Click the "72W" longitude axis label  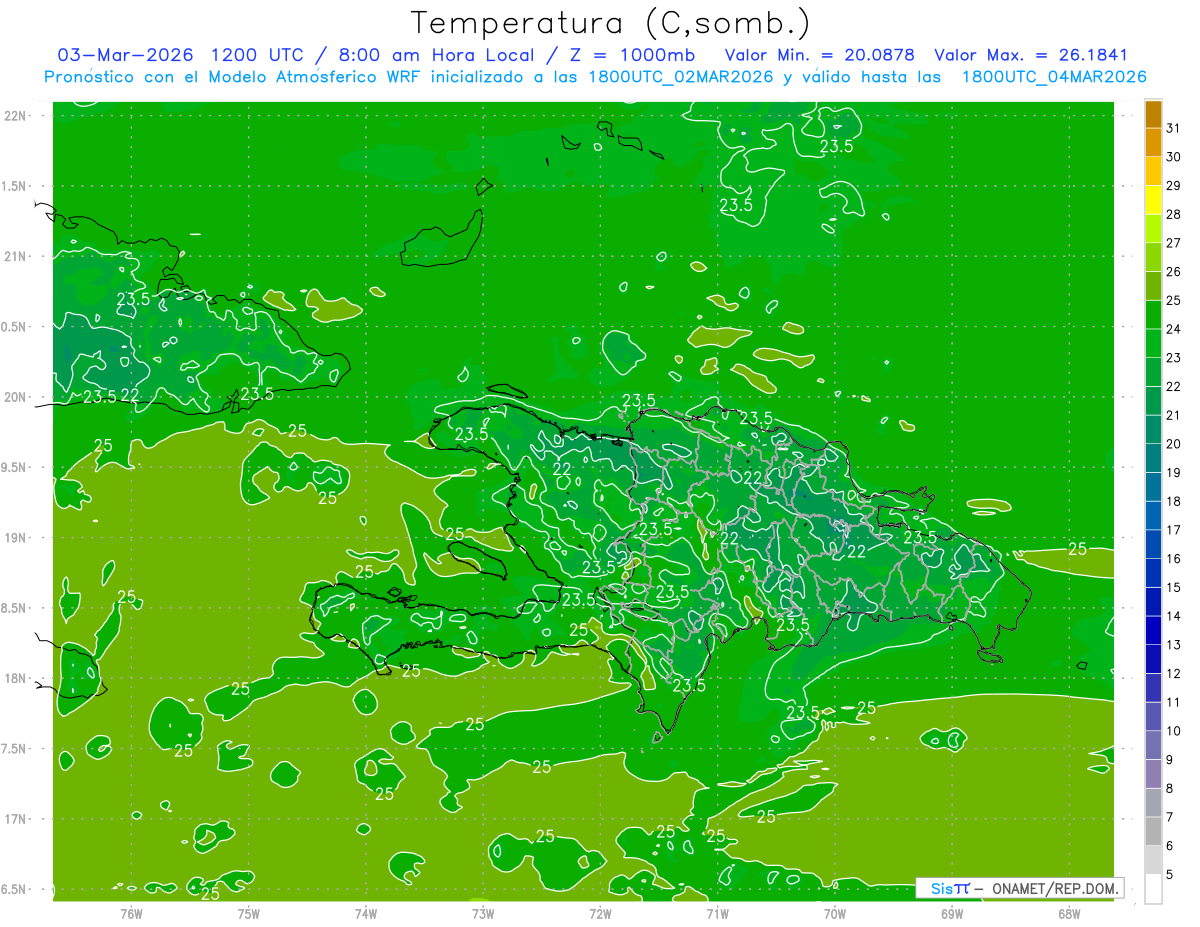600,913
